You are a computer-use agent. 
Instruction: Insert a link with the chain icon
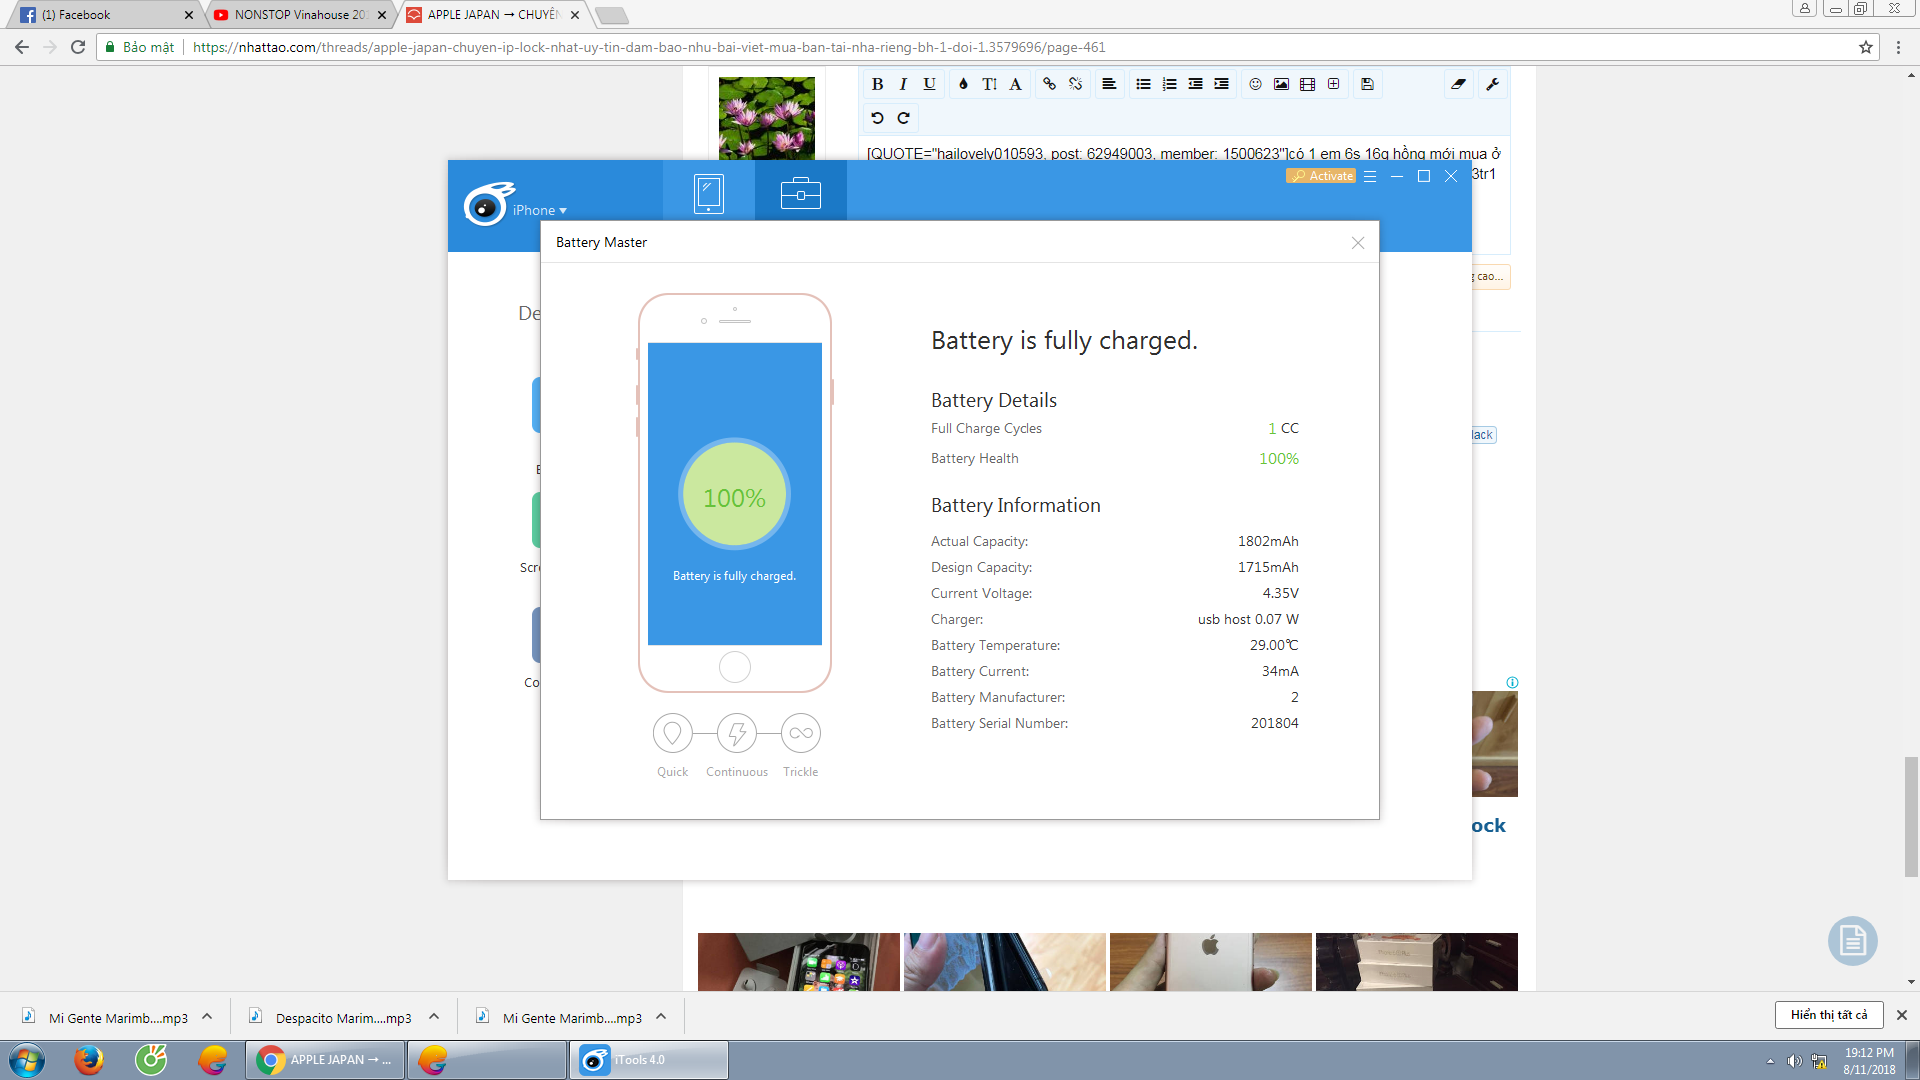click(x=1049, y=84)
